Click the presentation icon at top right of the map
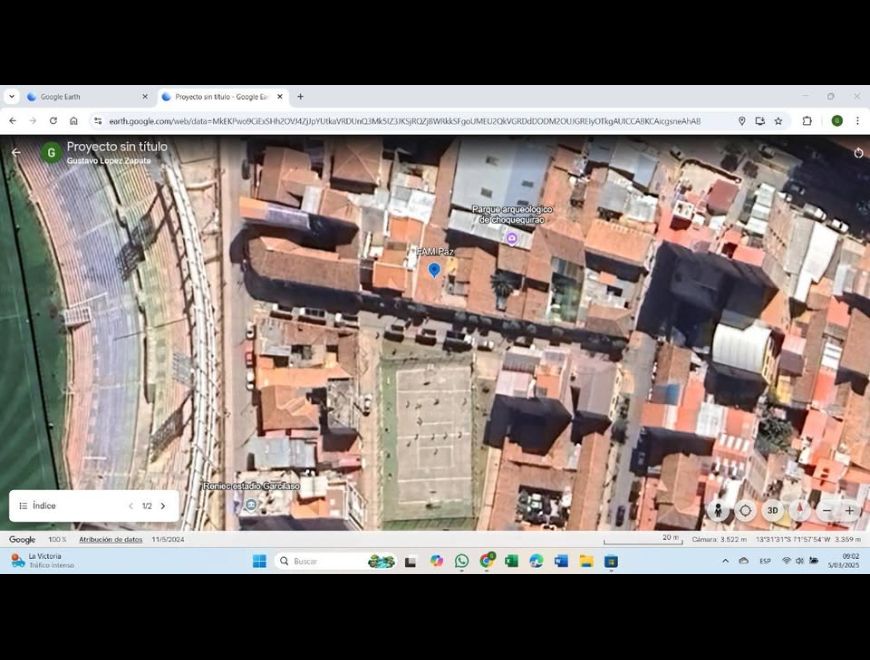Viewport: 870px width, 660px height. point(858,153)
